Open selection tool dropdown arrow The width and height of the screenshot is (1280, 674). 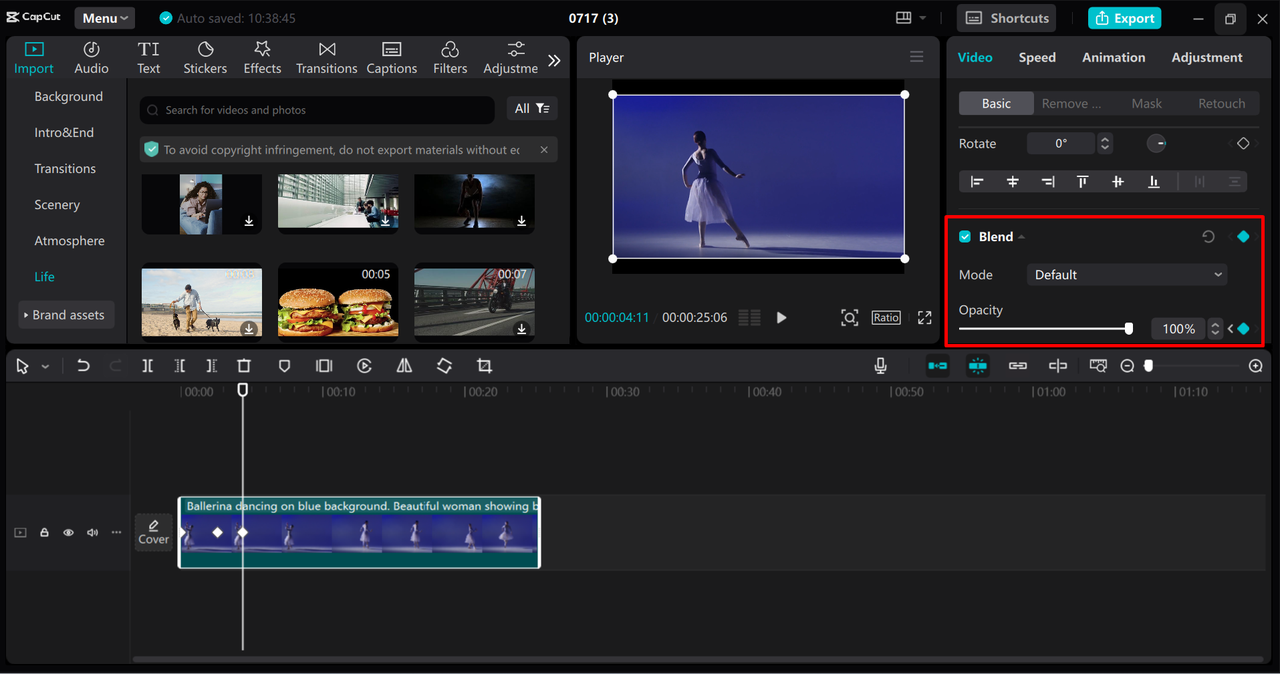46,367
